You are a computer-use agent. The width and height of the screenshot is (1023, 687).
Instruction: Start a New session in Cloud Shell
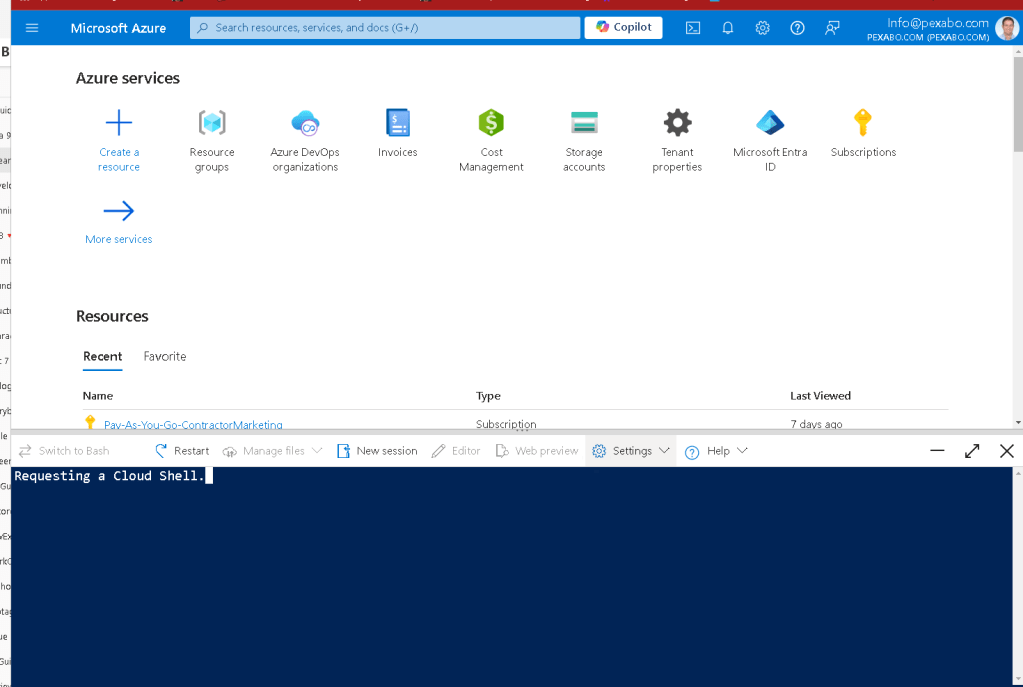coord(377,451)
